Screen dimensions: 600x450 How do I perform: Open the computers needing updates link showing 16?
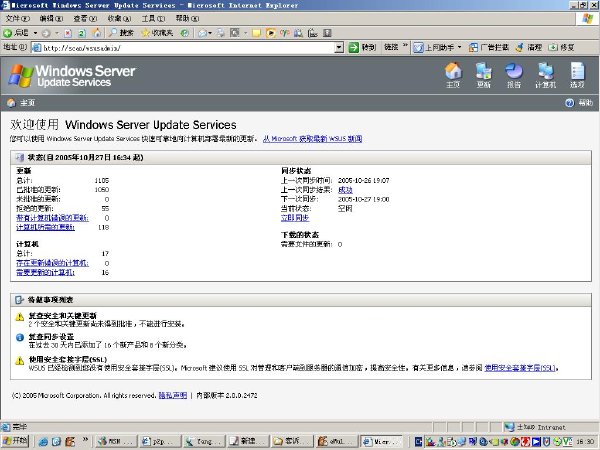pos(45,272)
